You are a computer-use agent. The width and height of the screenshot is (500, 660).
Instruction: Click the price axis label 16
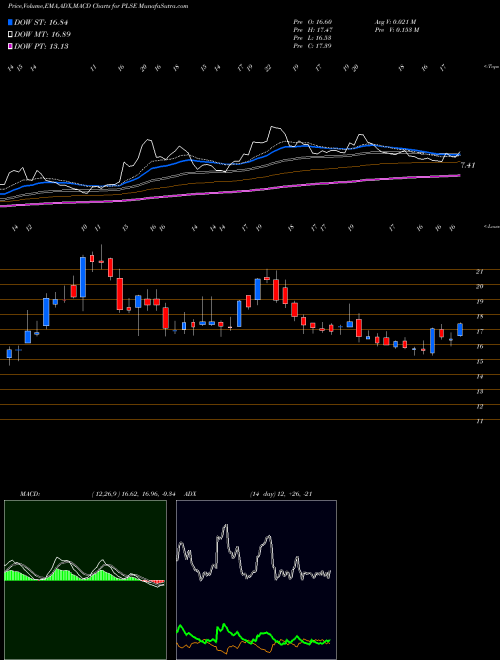(x=479, y=346)
